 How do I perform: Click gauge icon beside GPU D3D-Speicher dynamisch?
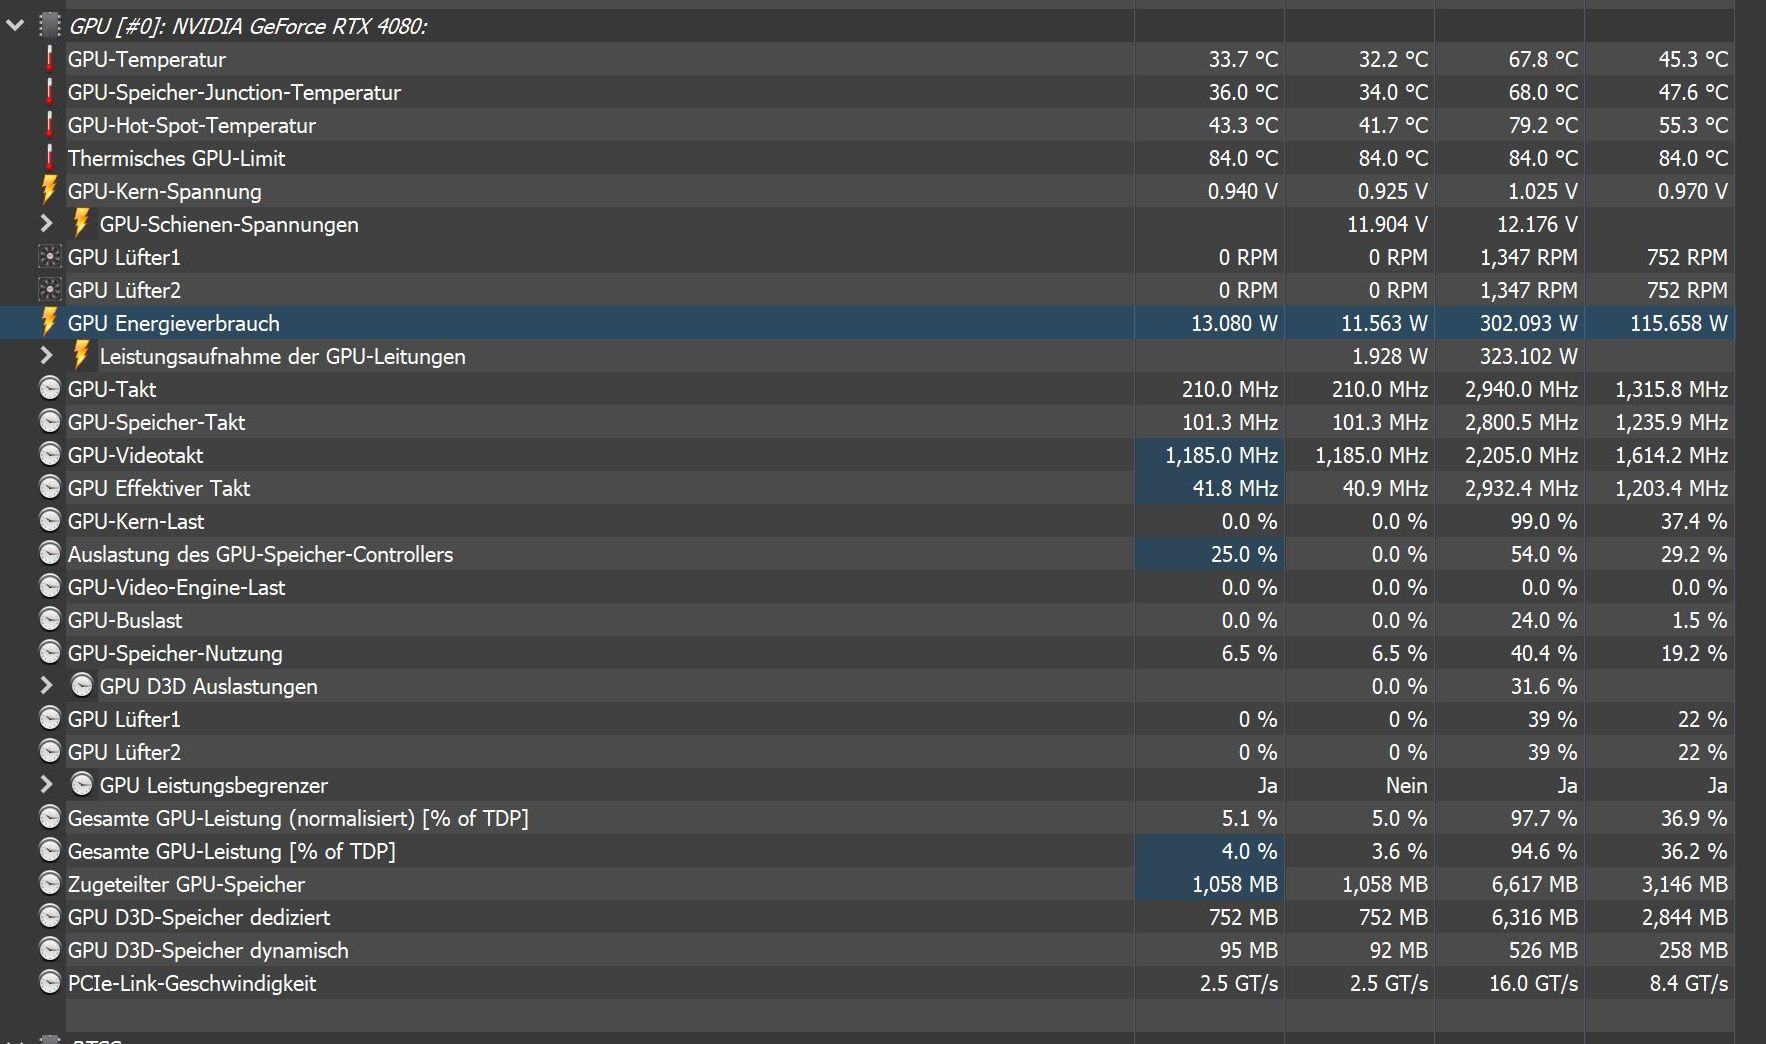tap(49, 949)
